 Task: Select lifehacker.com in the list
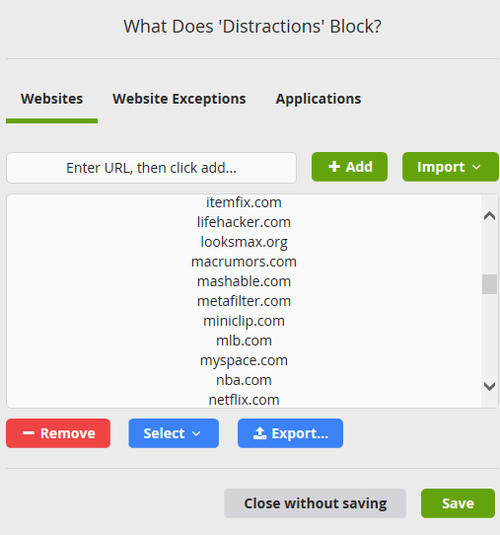(244, 222)
